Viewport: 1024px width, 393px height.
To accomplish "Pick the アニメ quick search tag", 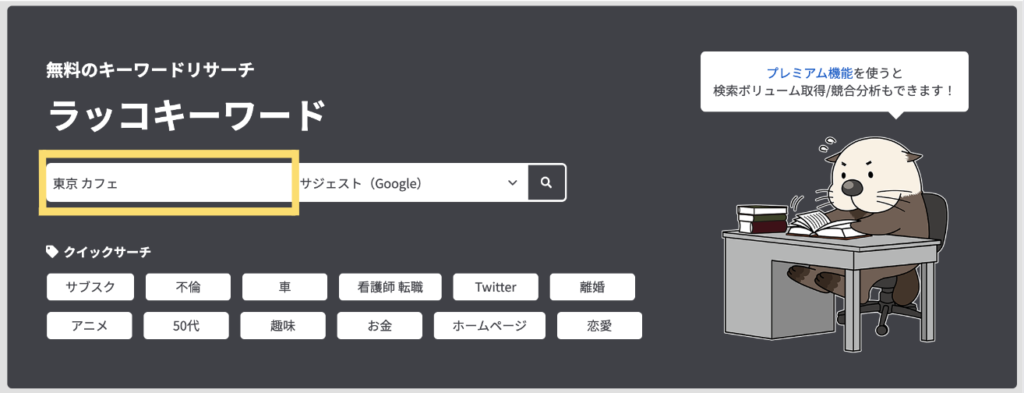I will coord(89,326).
